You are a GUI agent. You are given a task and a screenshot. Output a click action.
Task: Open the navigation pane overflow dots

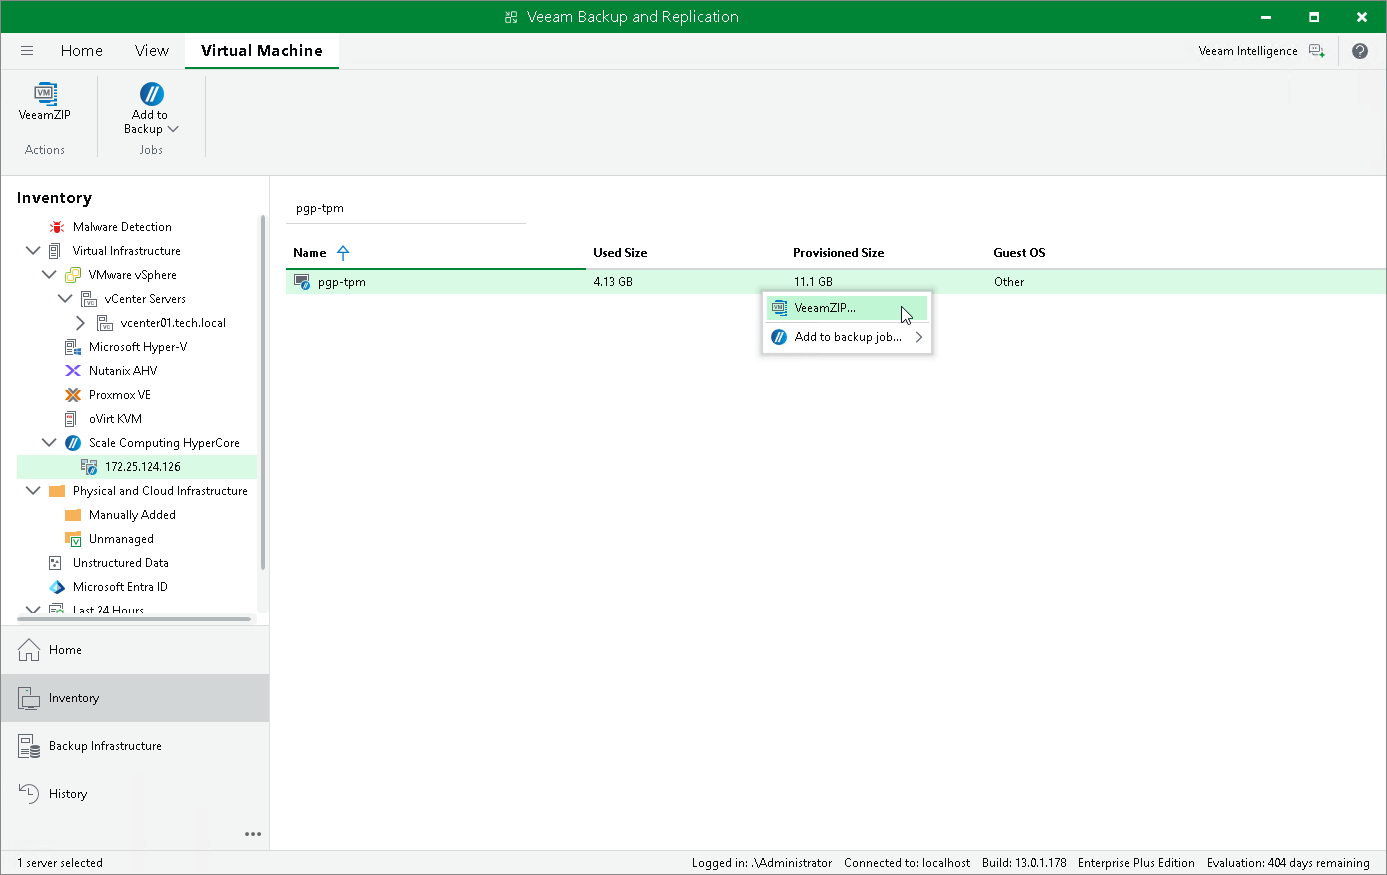pyautogui.click(x=253, y=834)
